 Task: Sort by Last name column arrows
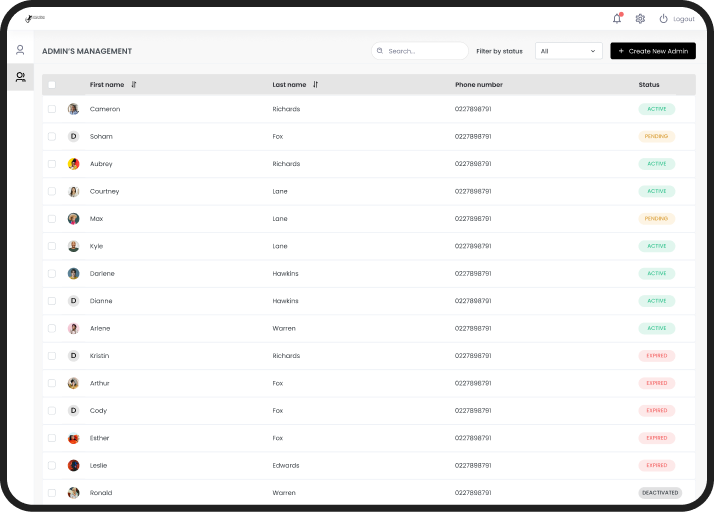pyautogui.click(x=316, y=84)
